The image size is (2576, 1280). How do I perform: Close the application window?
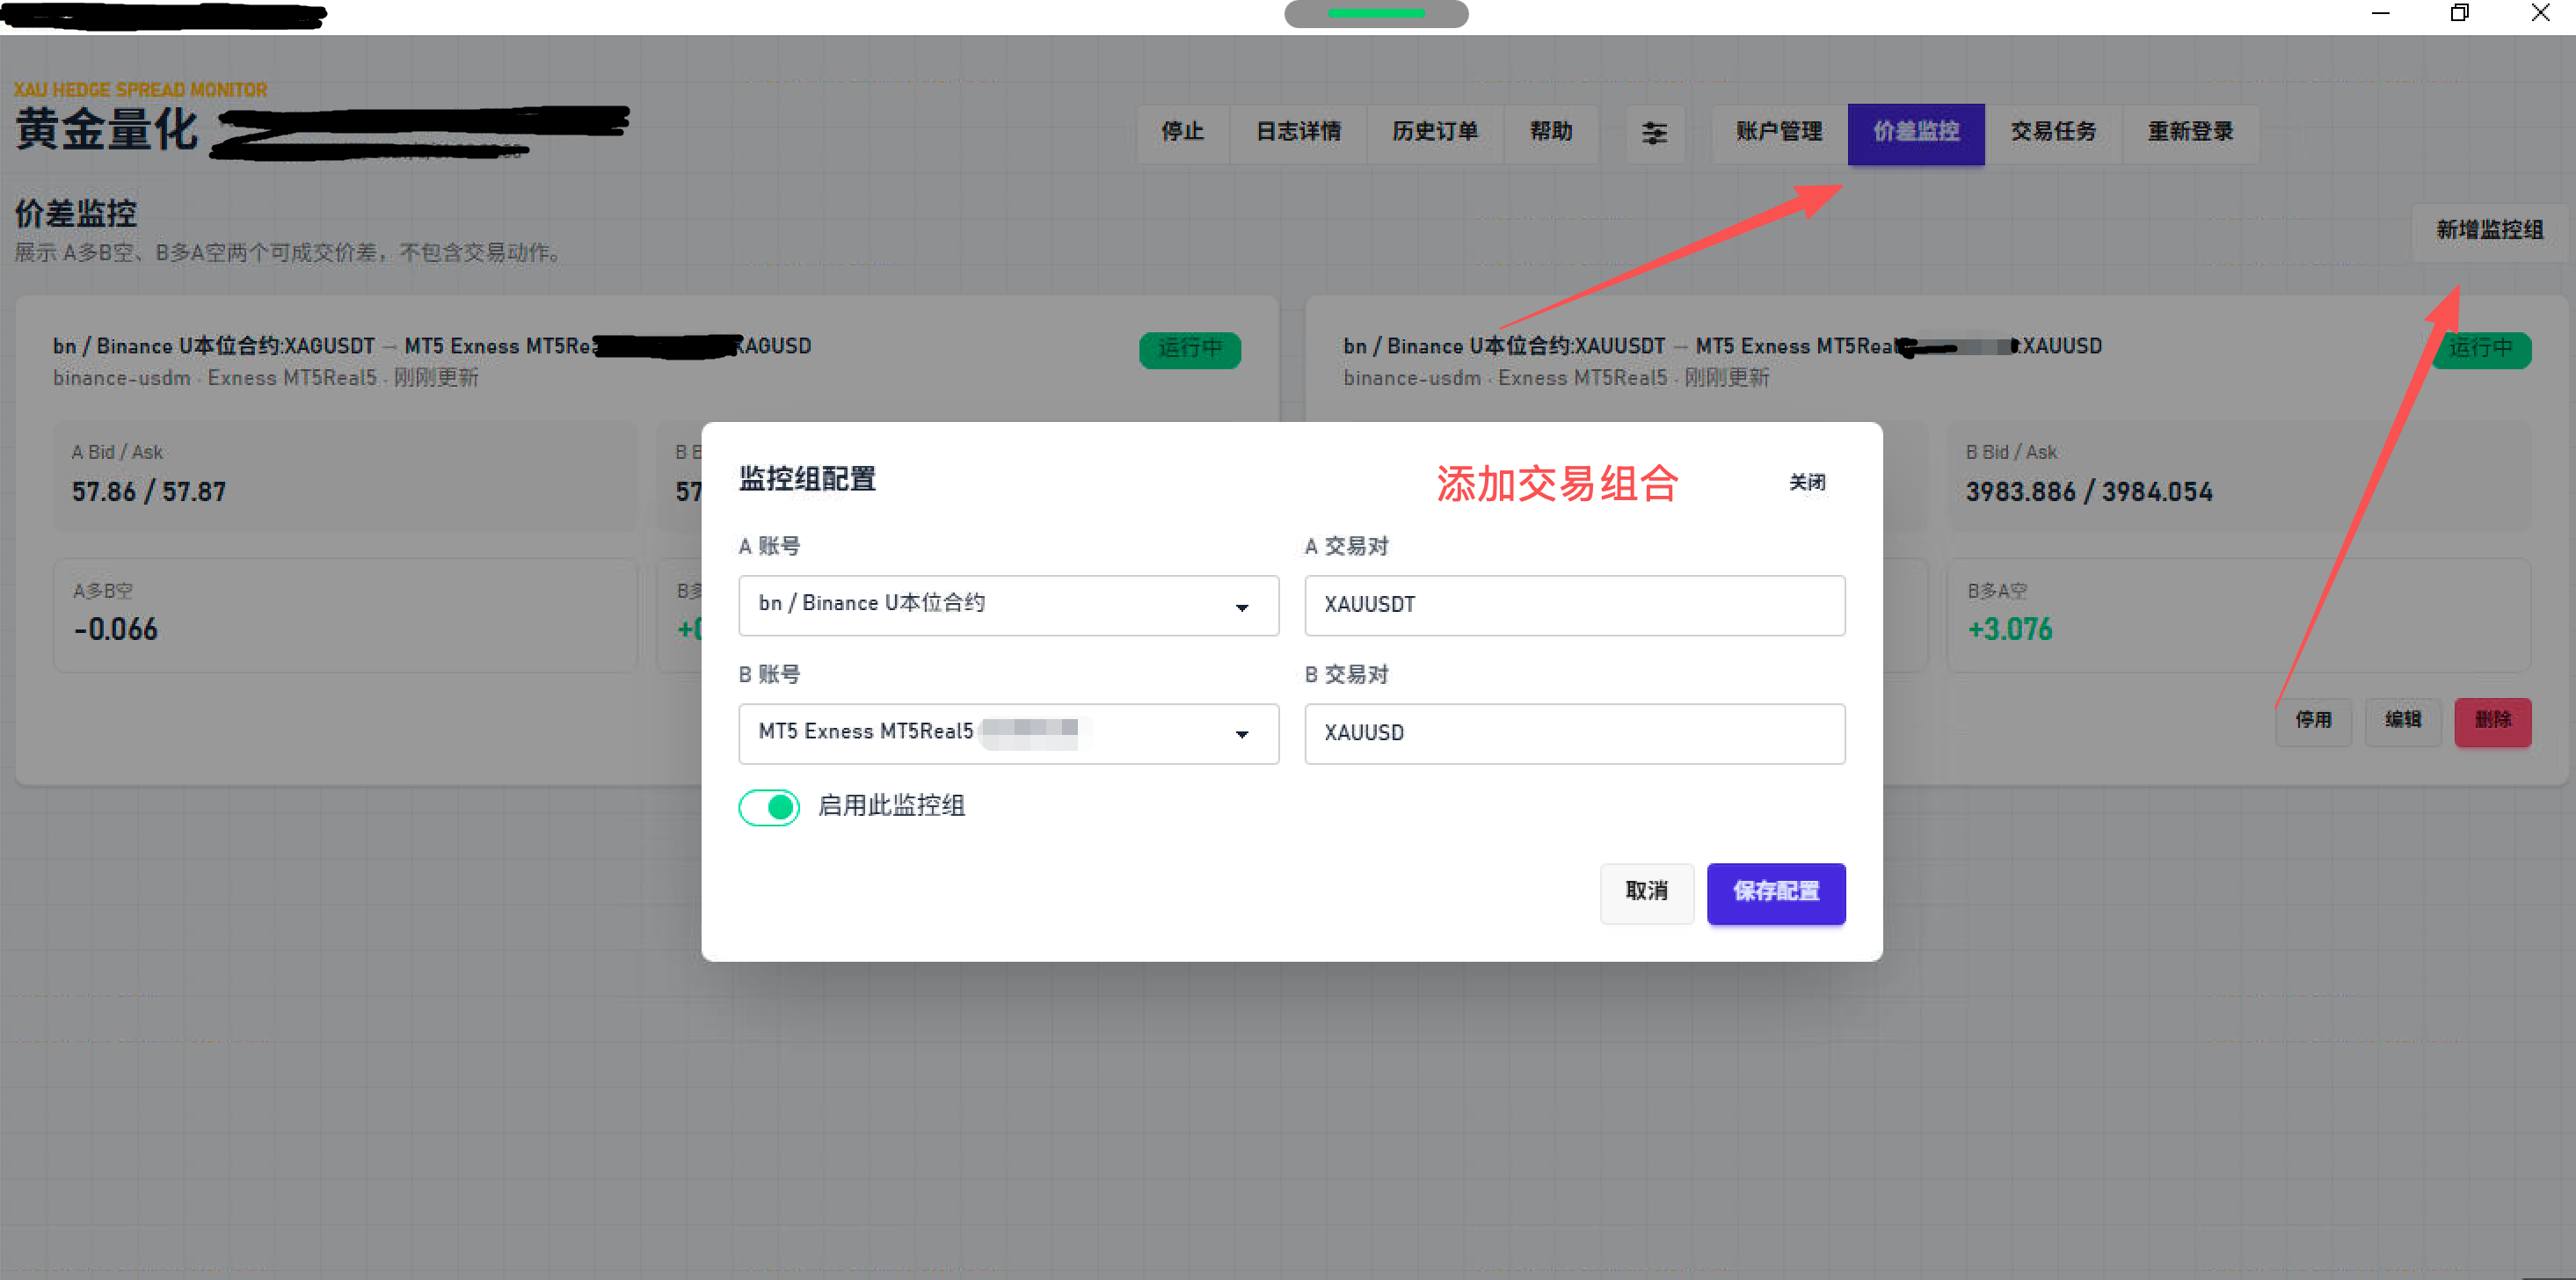[2540, 14]
